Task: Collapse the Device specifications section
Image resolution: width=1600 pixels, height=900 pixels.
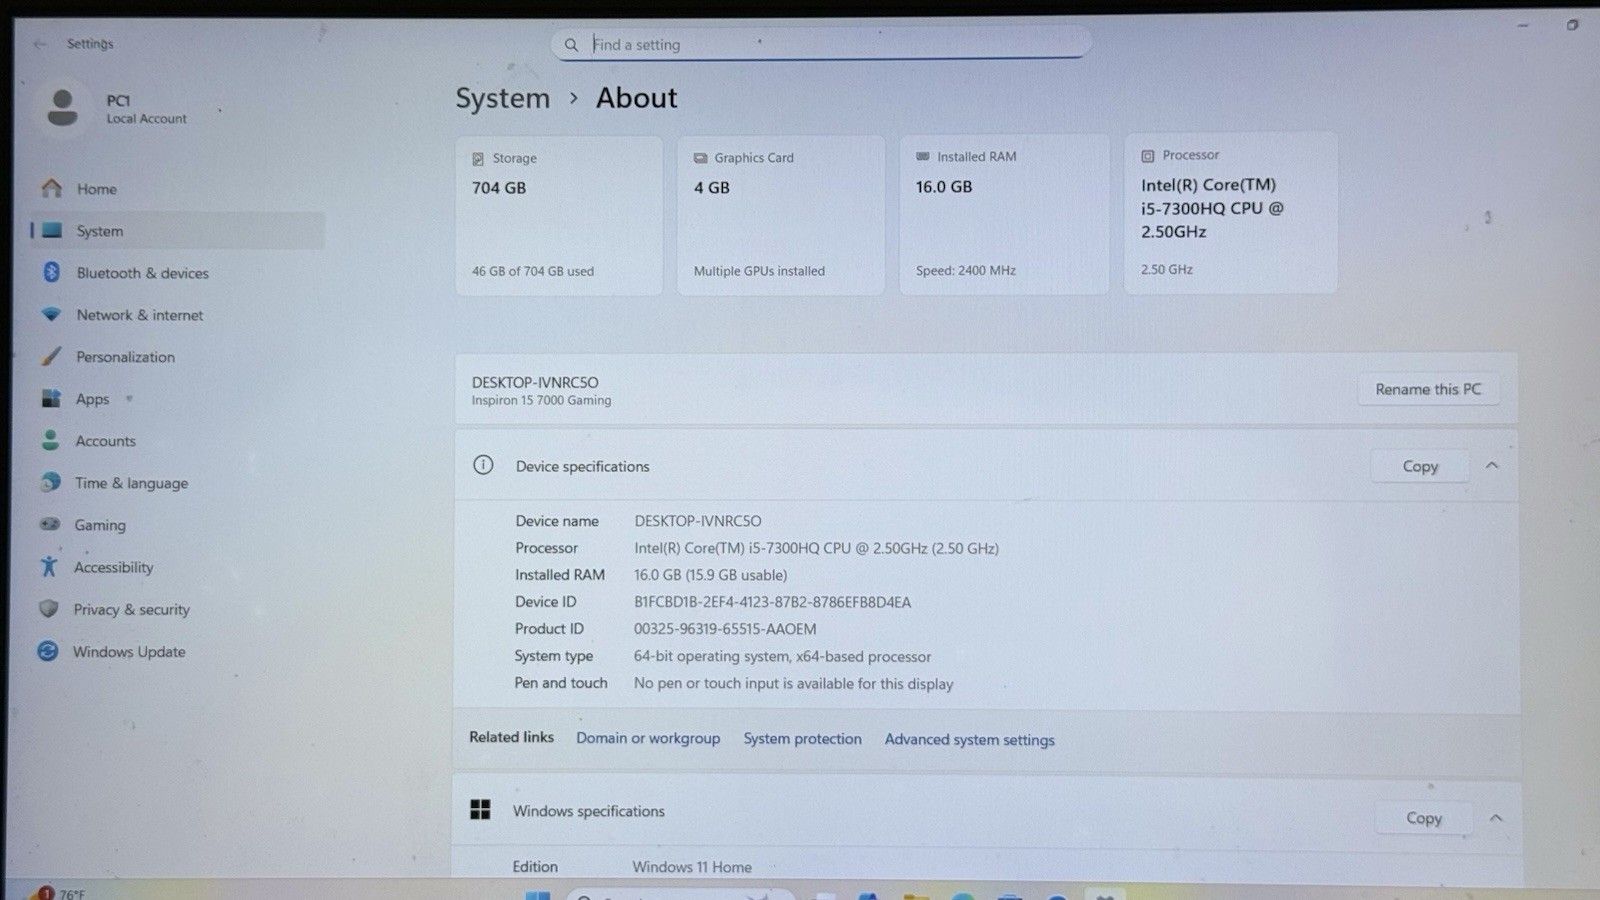Action: pos(1492,466)
